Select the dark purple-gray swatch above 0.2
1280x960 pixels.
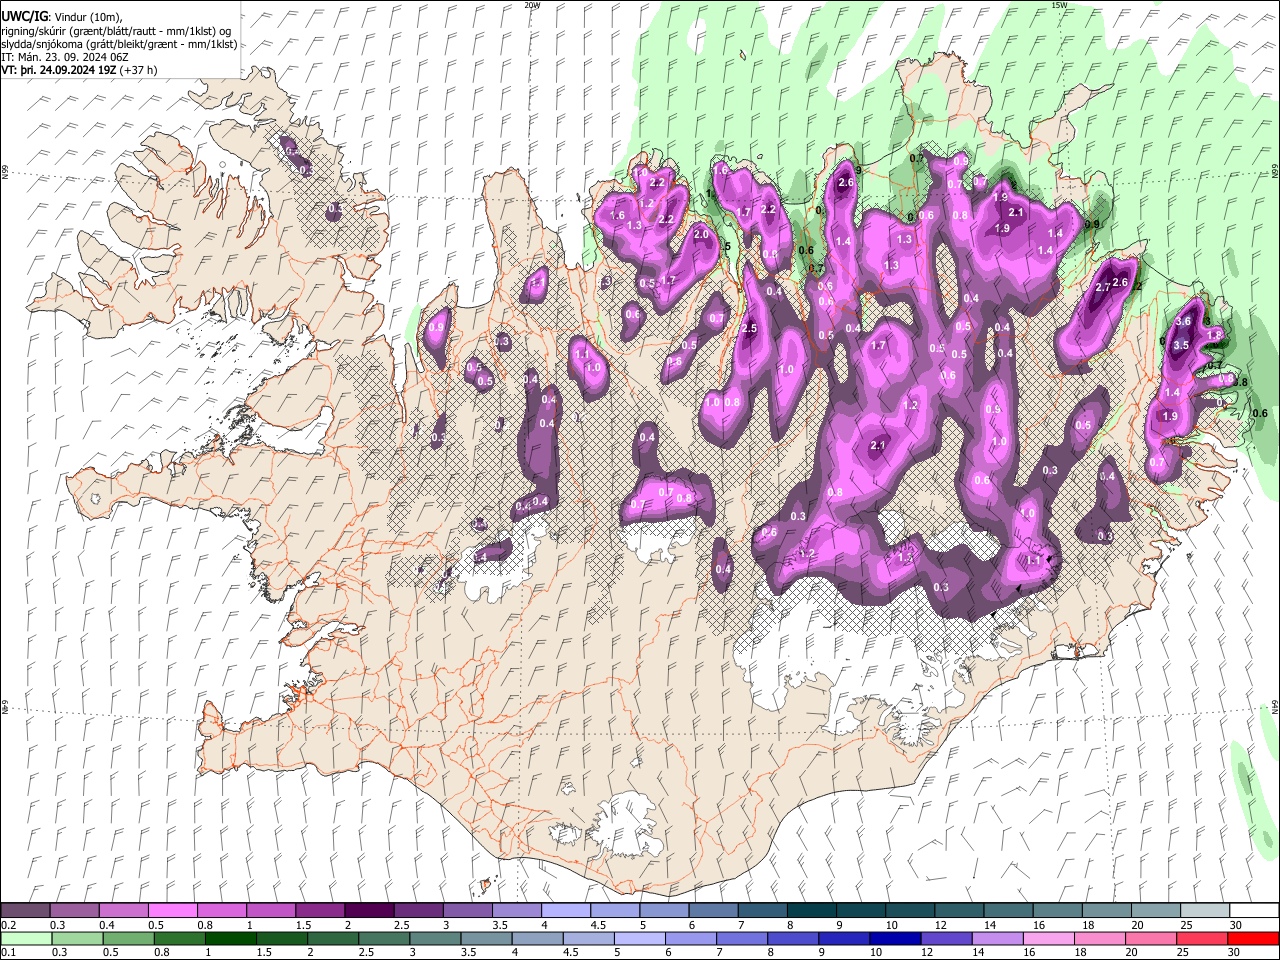click(x=26, y=911)
